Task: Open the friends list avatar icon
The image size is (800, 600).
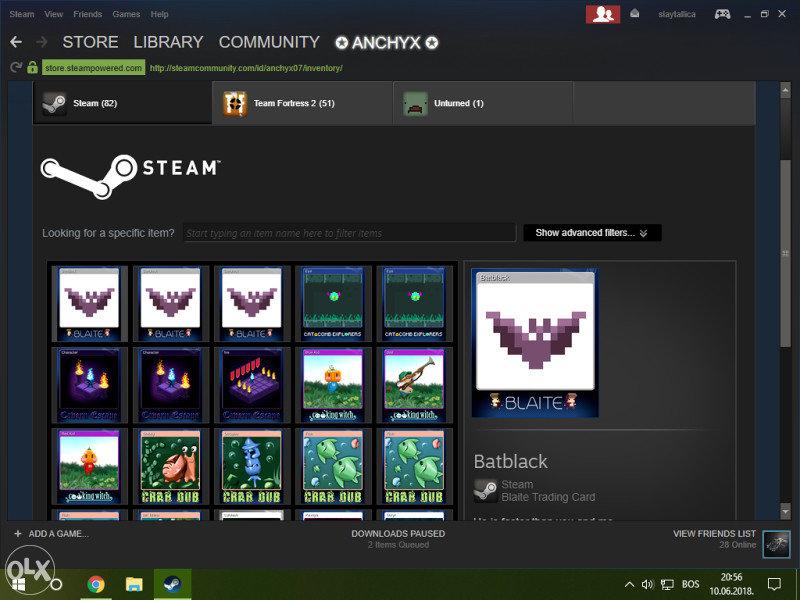Action: tap(776, 544)
